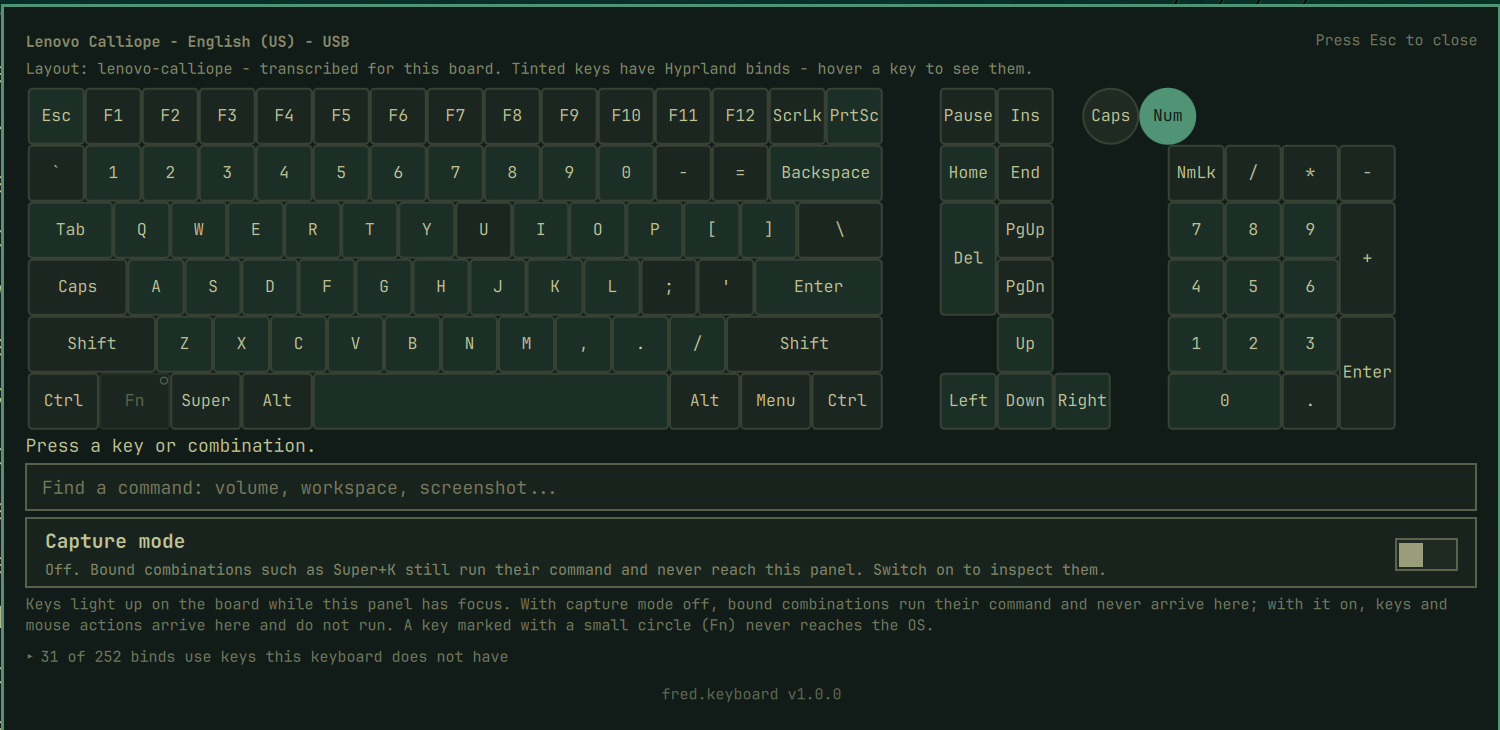Viewport: 1500px width, 730px height.
Task: Select the numpad Enter key
Action: [1367, 373]
